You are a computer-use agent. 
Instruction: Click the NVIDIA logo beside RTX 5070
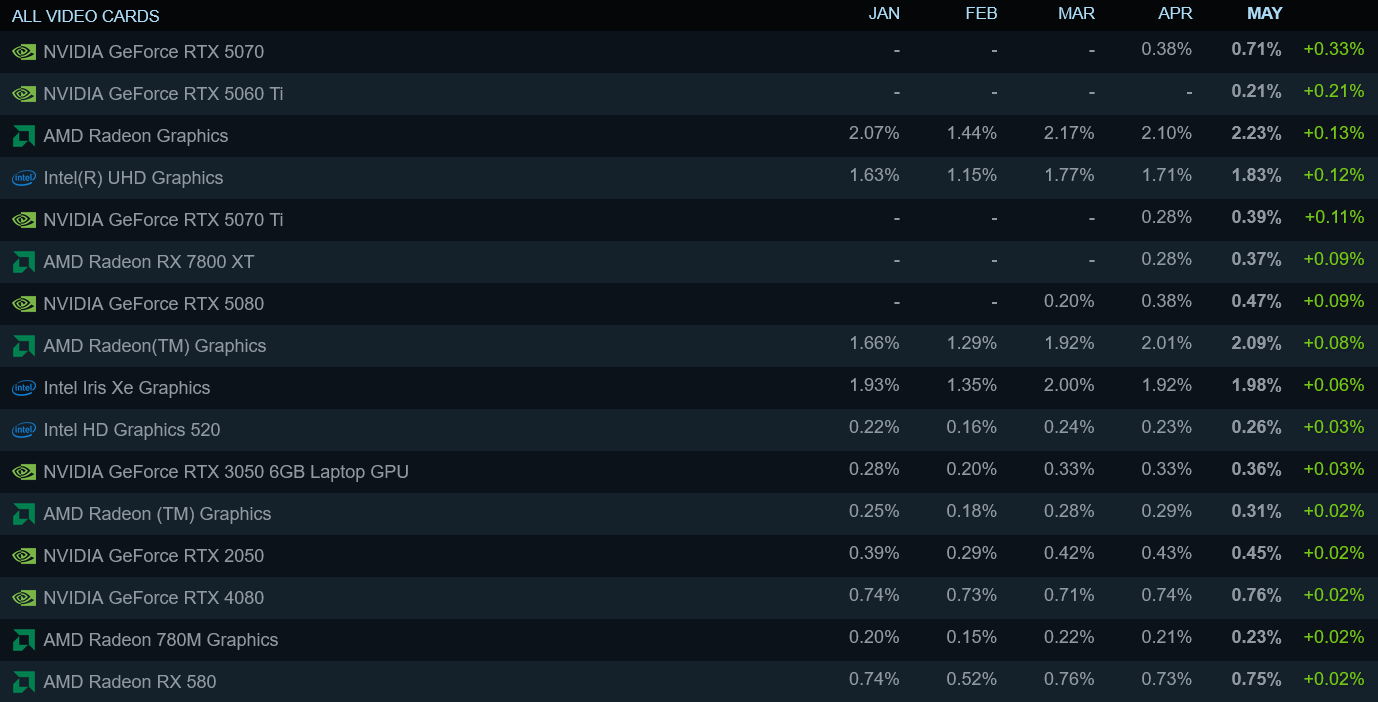tap(24, 52)
